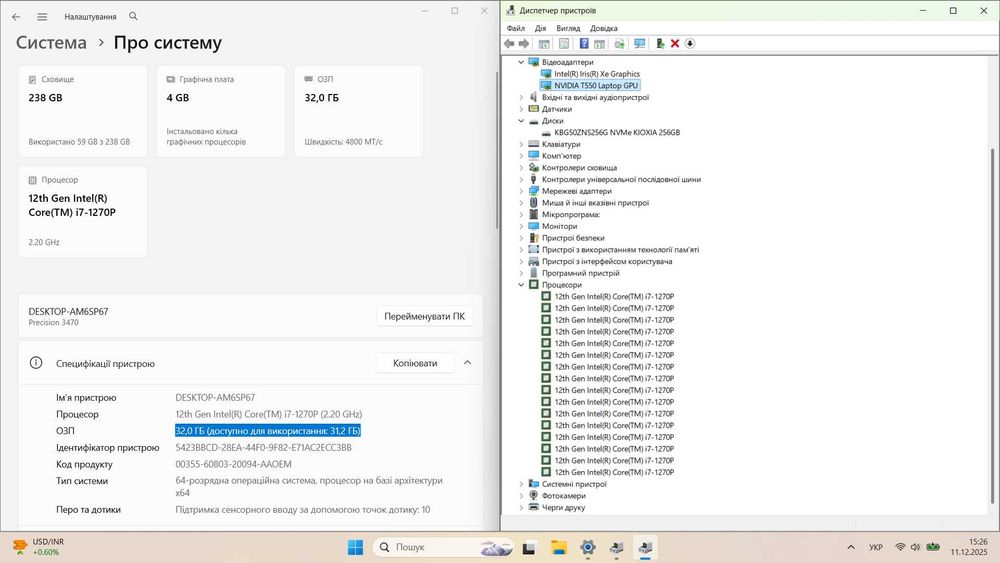Open the ОЗП 32,0 ГБ card
Image resolution: width=1000 pixels, height=563 pixels.
358,111
